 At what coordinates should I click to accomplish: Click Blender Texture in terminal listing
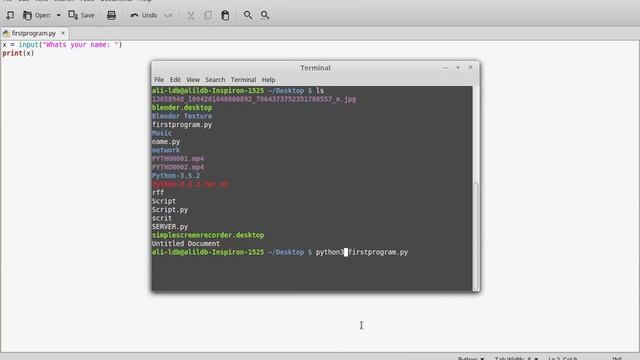click(x=182, y=116)
